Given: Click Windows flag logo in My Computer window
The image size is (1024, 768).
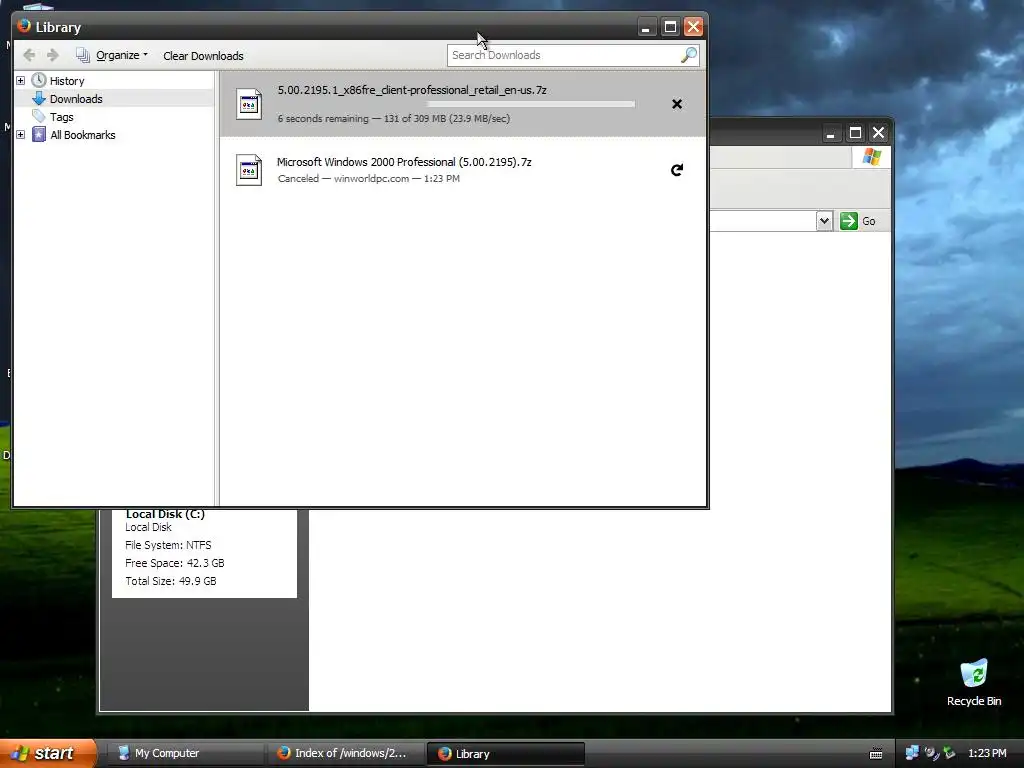Looking at the screenshot, I should pos(872,157).
